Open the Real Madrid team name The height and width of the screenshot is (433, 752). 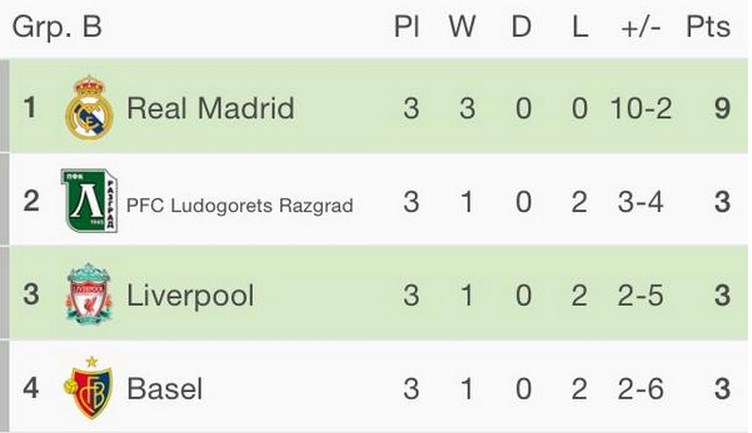211,108
